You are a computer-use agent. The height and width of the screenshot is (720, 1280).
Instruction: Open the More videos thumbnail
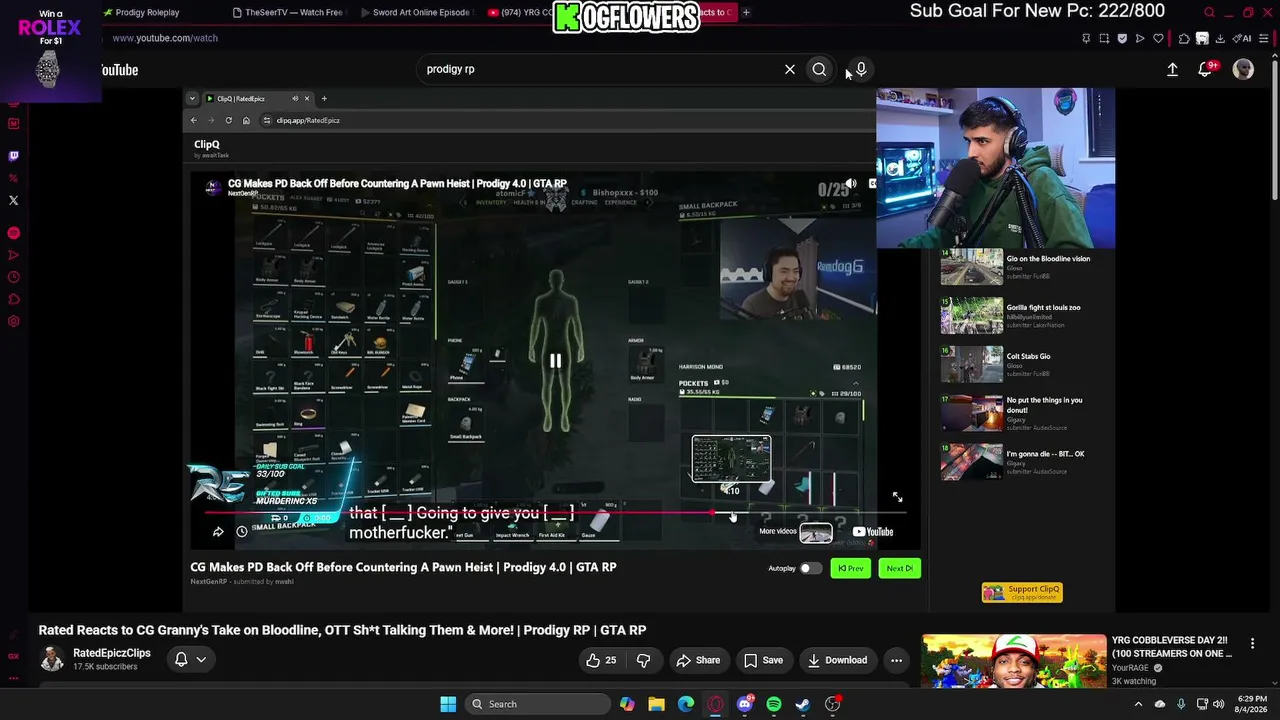816,533
